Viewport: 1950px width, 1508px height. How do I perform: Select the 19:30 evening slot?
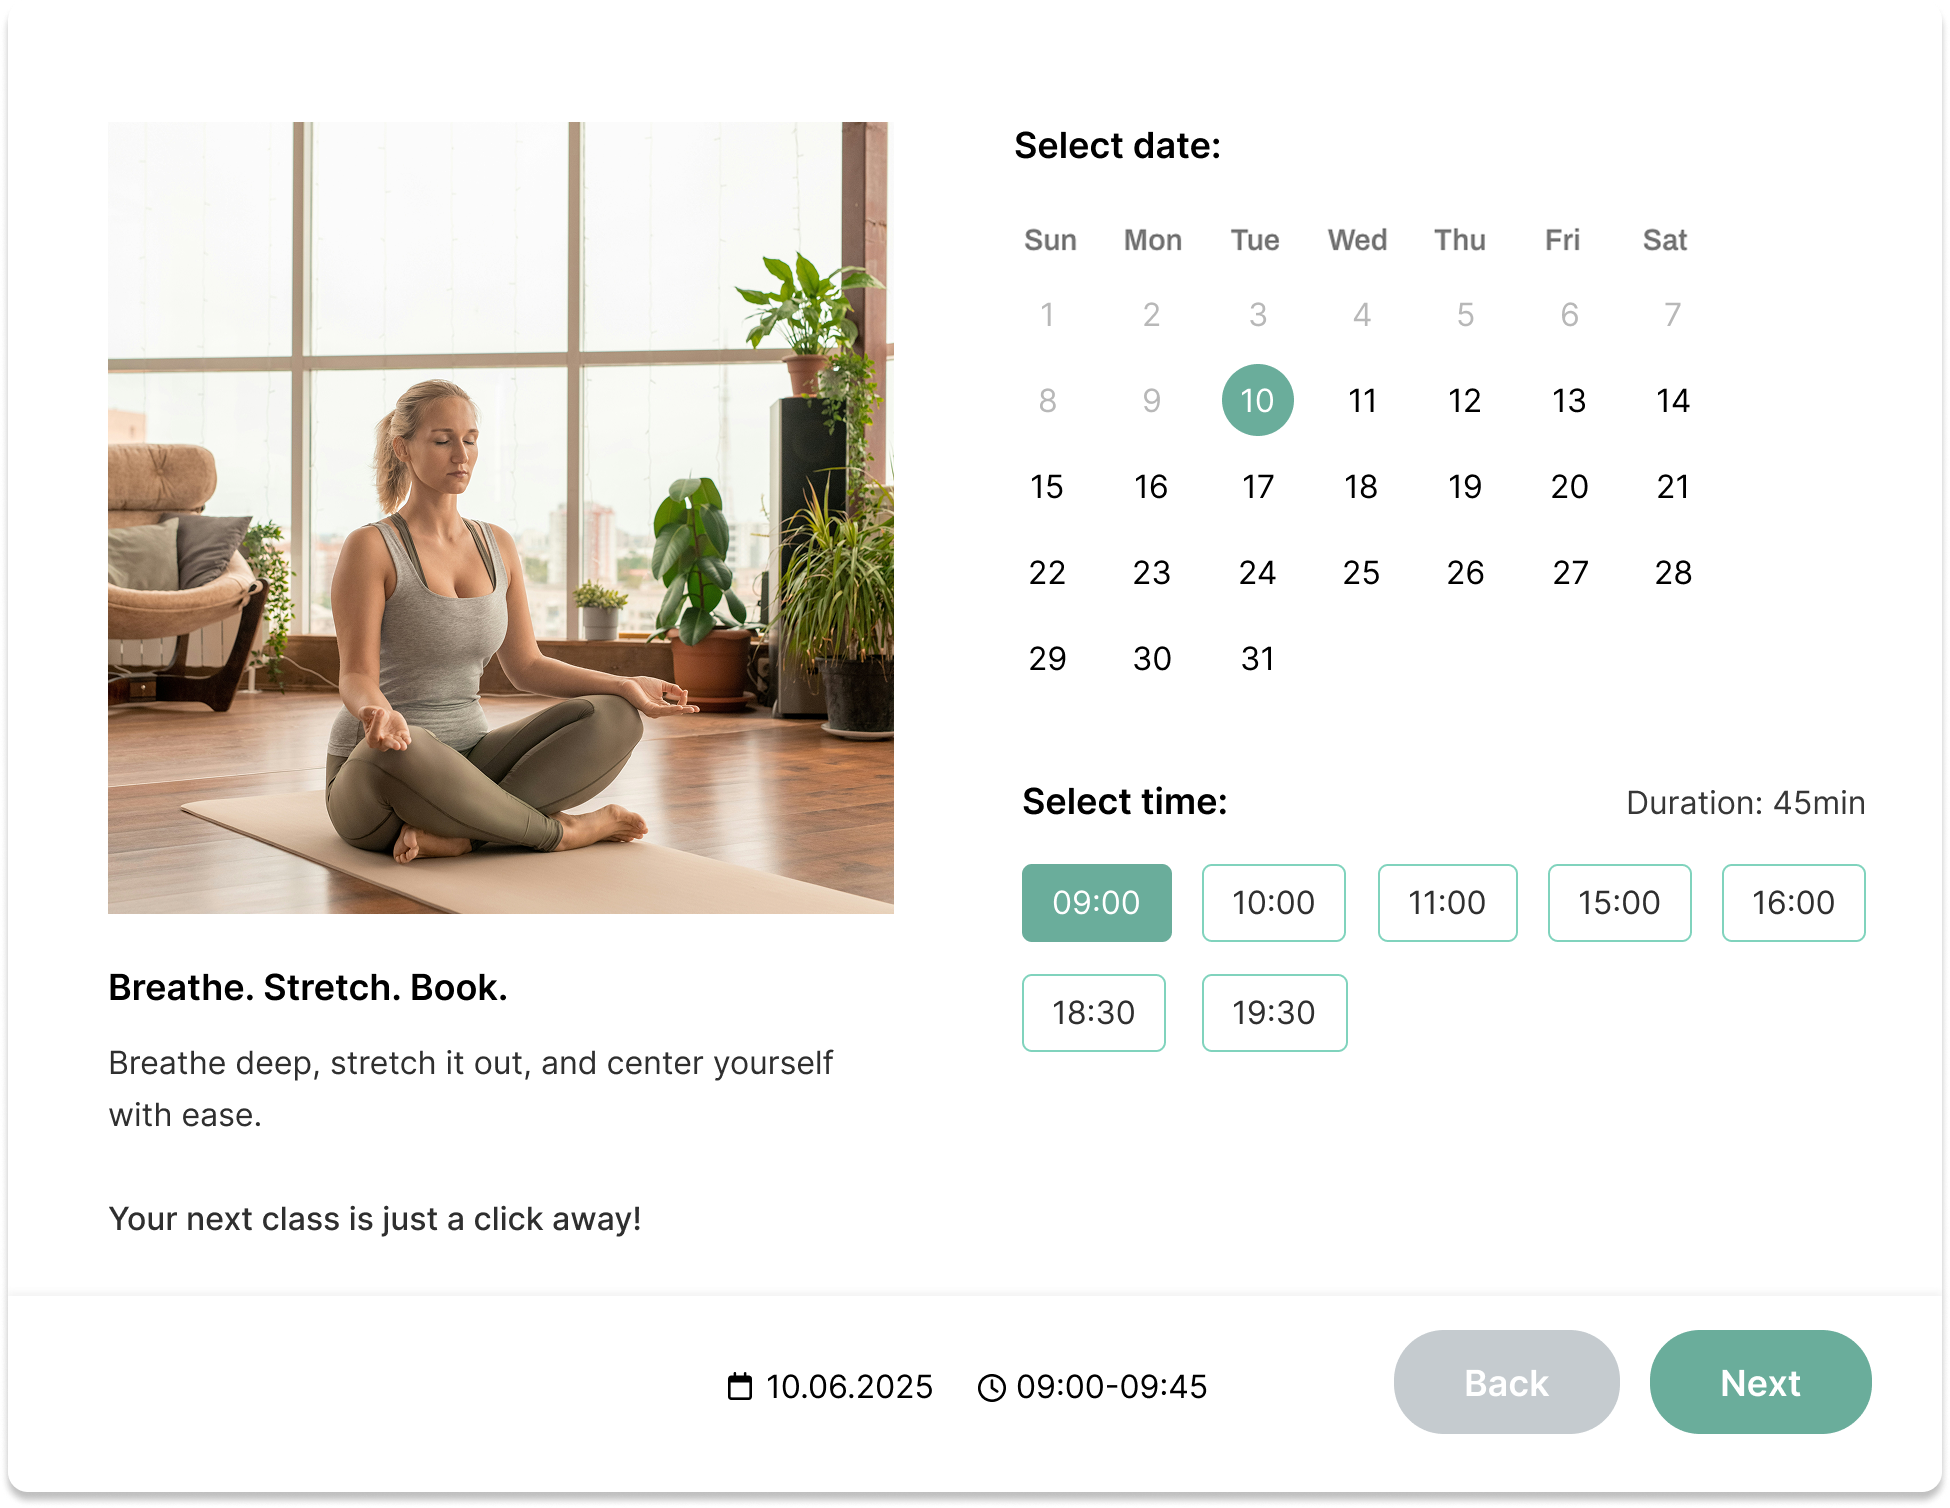pyautogui.click(x=1274, y=1012)
